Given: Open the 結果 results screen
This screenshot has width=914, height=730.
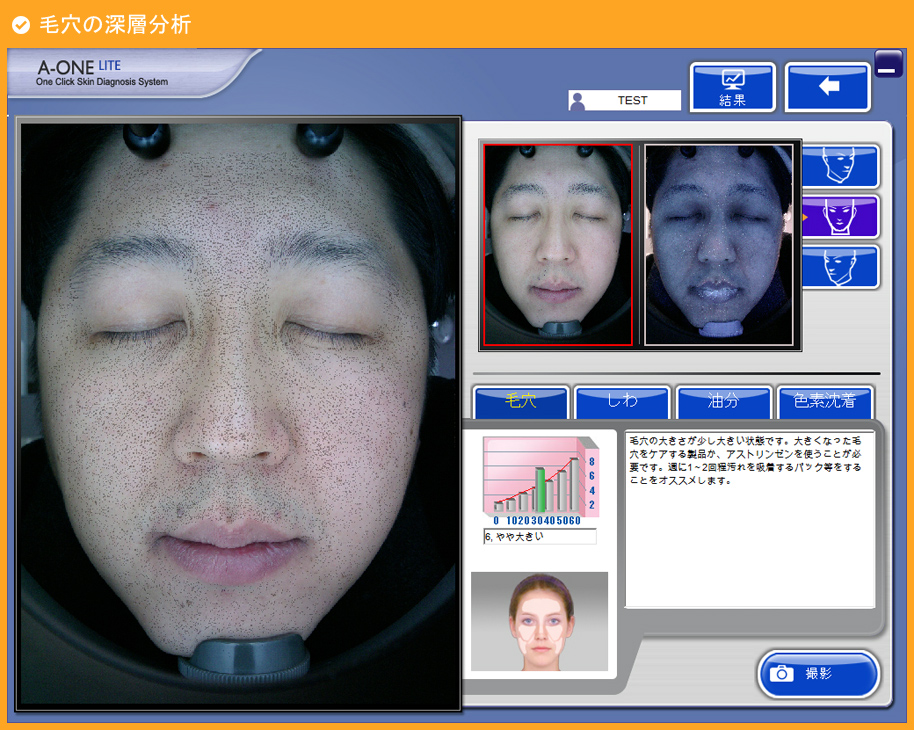Looking at the screenshot, I should point(732,87).
